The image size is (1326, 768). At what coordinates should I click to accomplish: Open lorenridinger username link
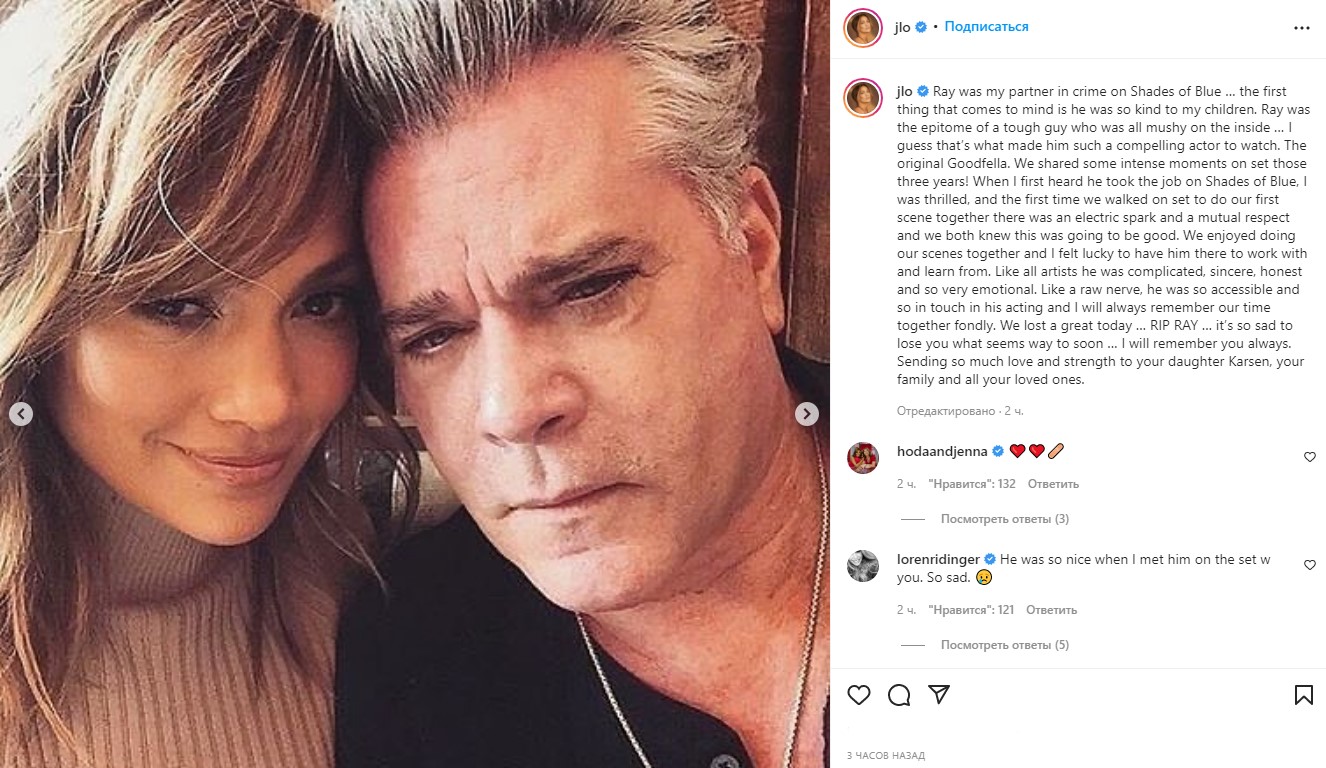tap(938, 559)
